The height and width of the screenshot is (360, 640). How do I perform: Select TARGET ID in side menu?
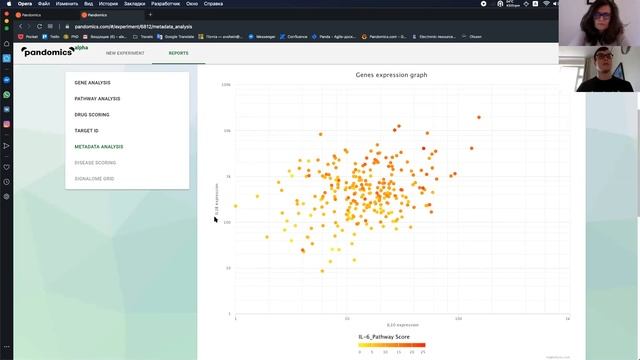pos(87,131)
